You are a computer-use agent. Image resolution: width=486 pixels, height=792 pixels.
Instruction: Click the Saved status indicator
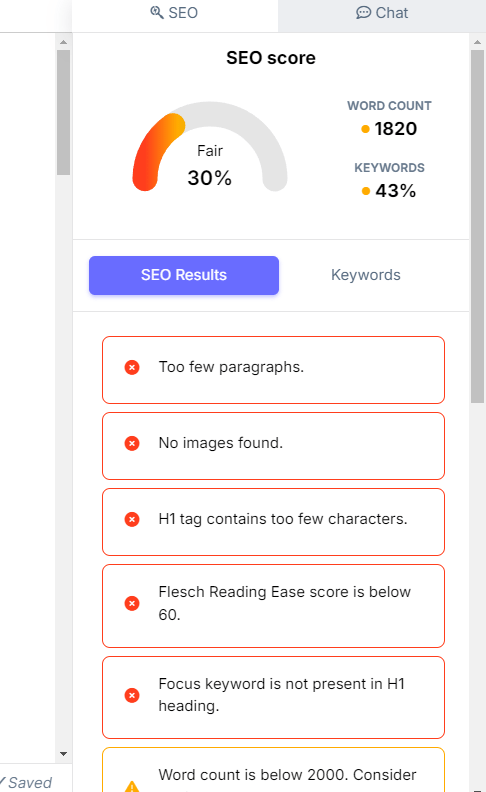point(26,782)
